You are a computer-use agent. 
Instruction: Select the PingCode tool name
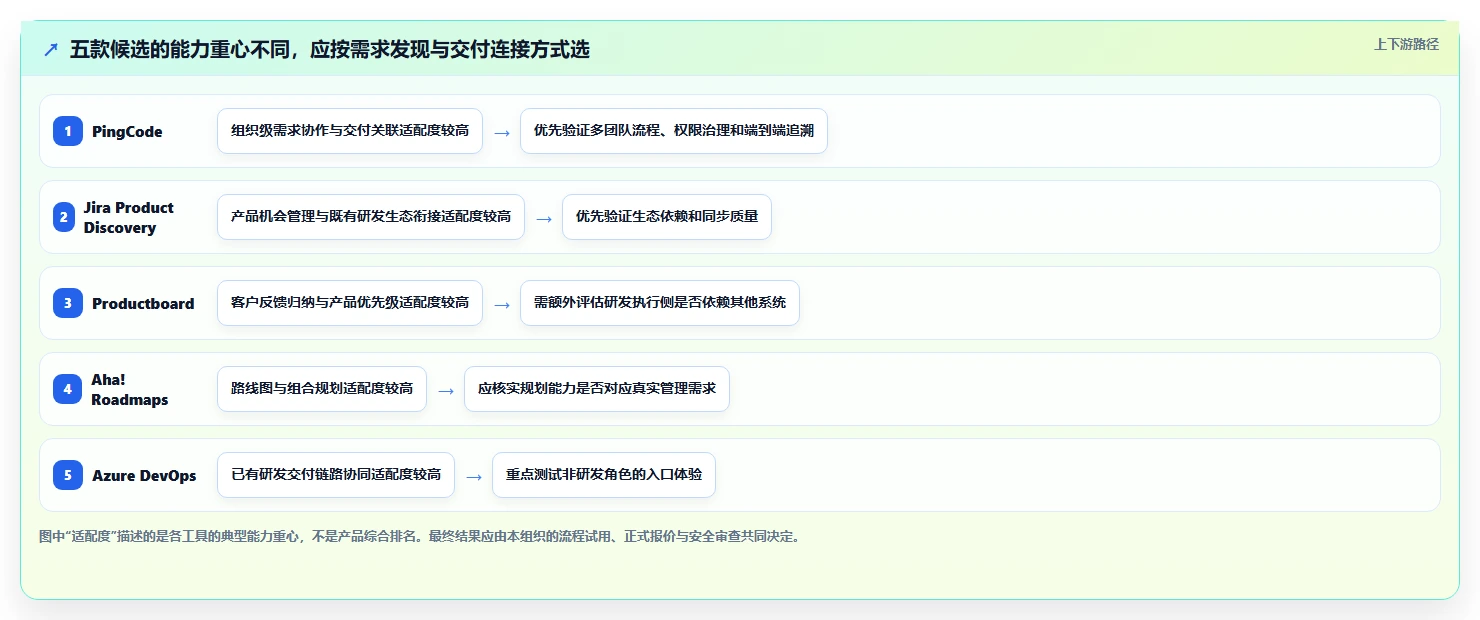(x=127, y=132)
